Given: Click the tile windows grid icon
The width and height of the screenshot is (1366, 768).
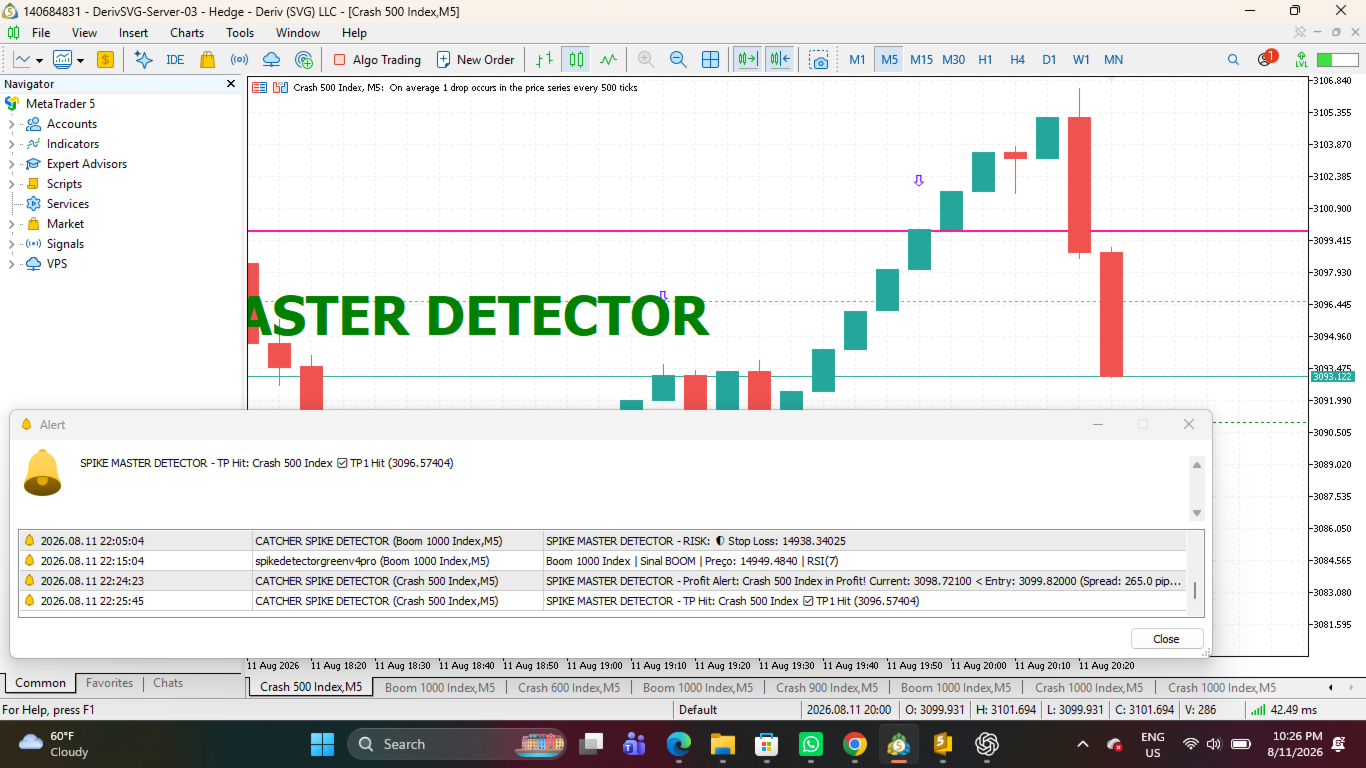Looking at the screenshot, I should click(710, 60).
